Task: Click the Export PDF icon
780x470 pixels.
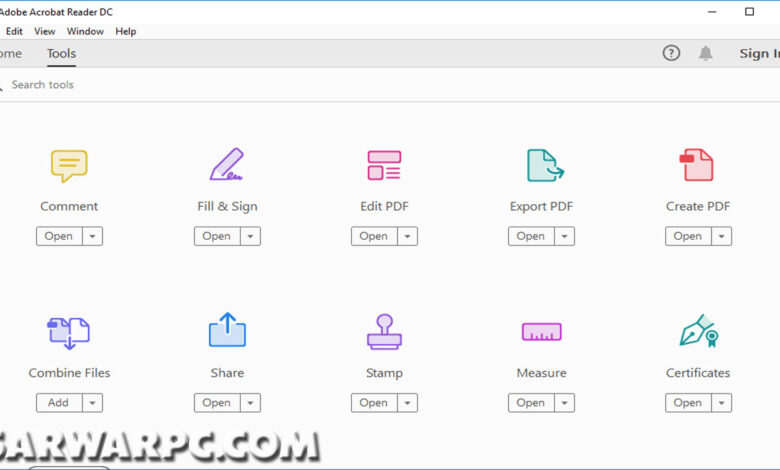Action: 545,165
